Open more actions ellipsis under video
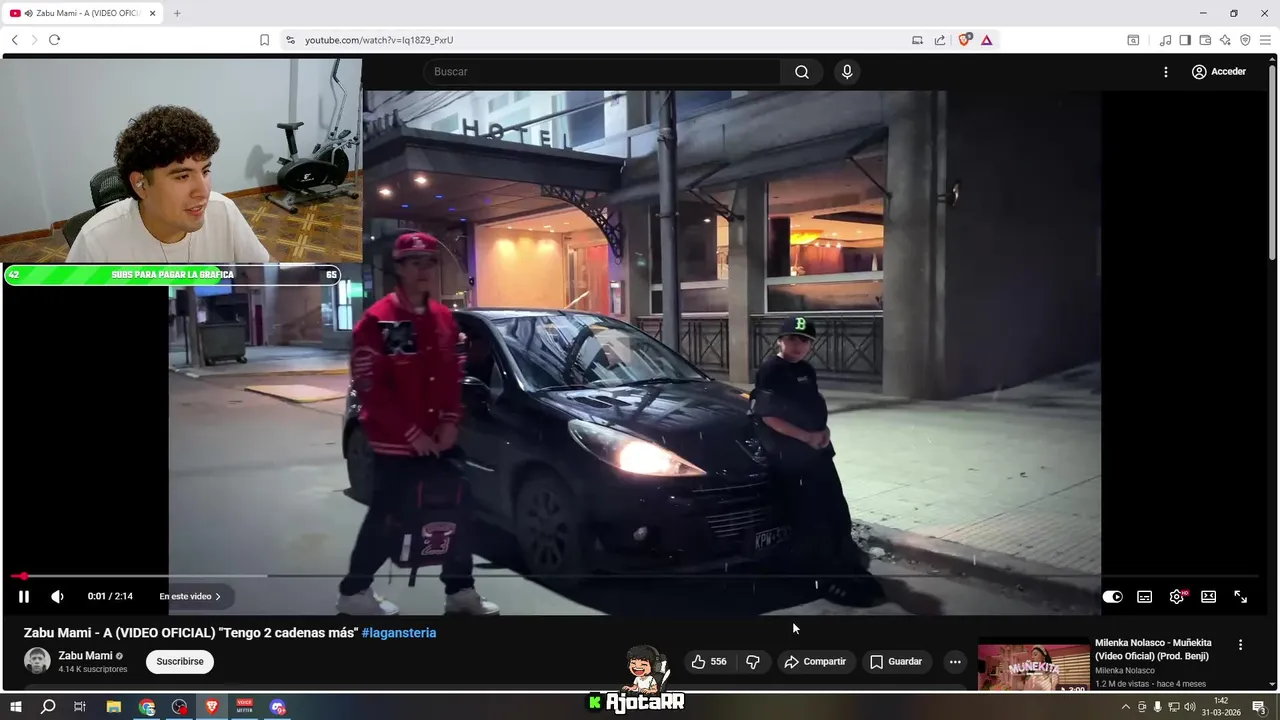Image resolution: width=1280 pixels, height=720 pixels. (x=955, y=661)
